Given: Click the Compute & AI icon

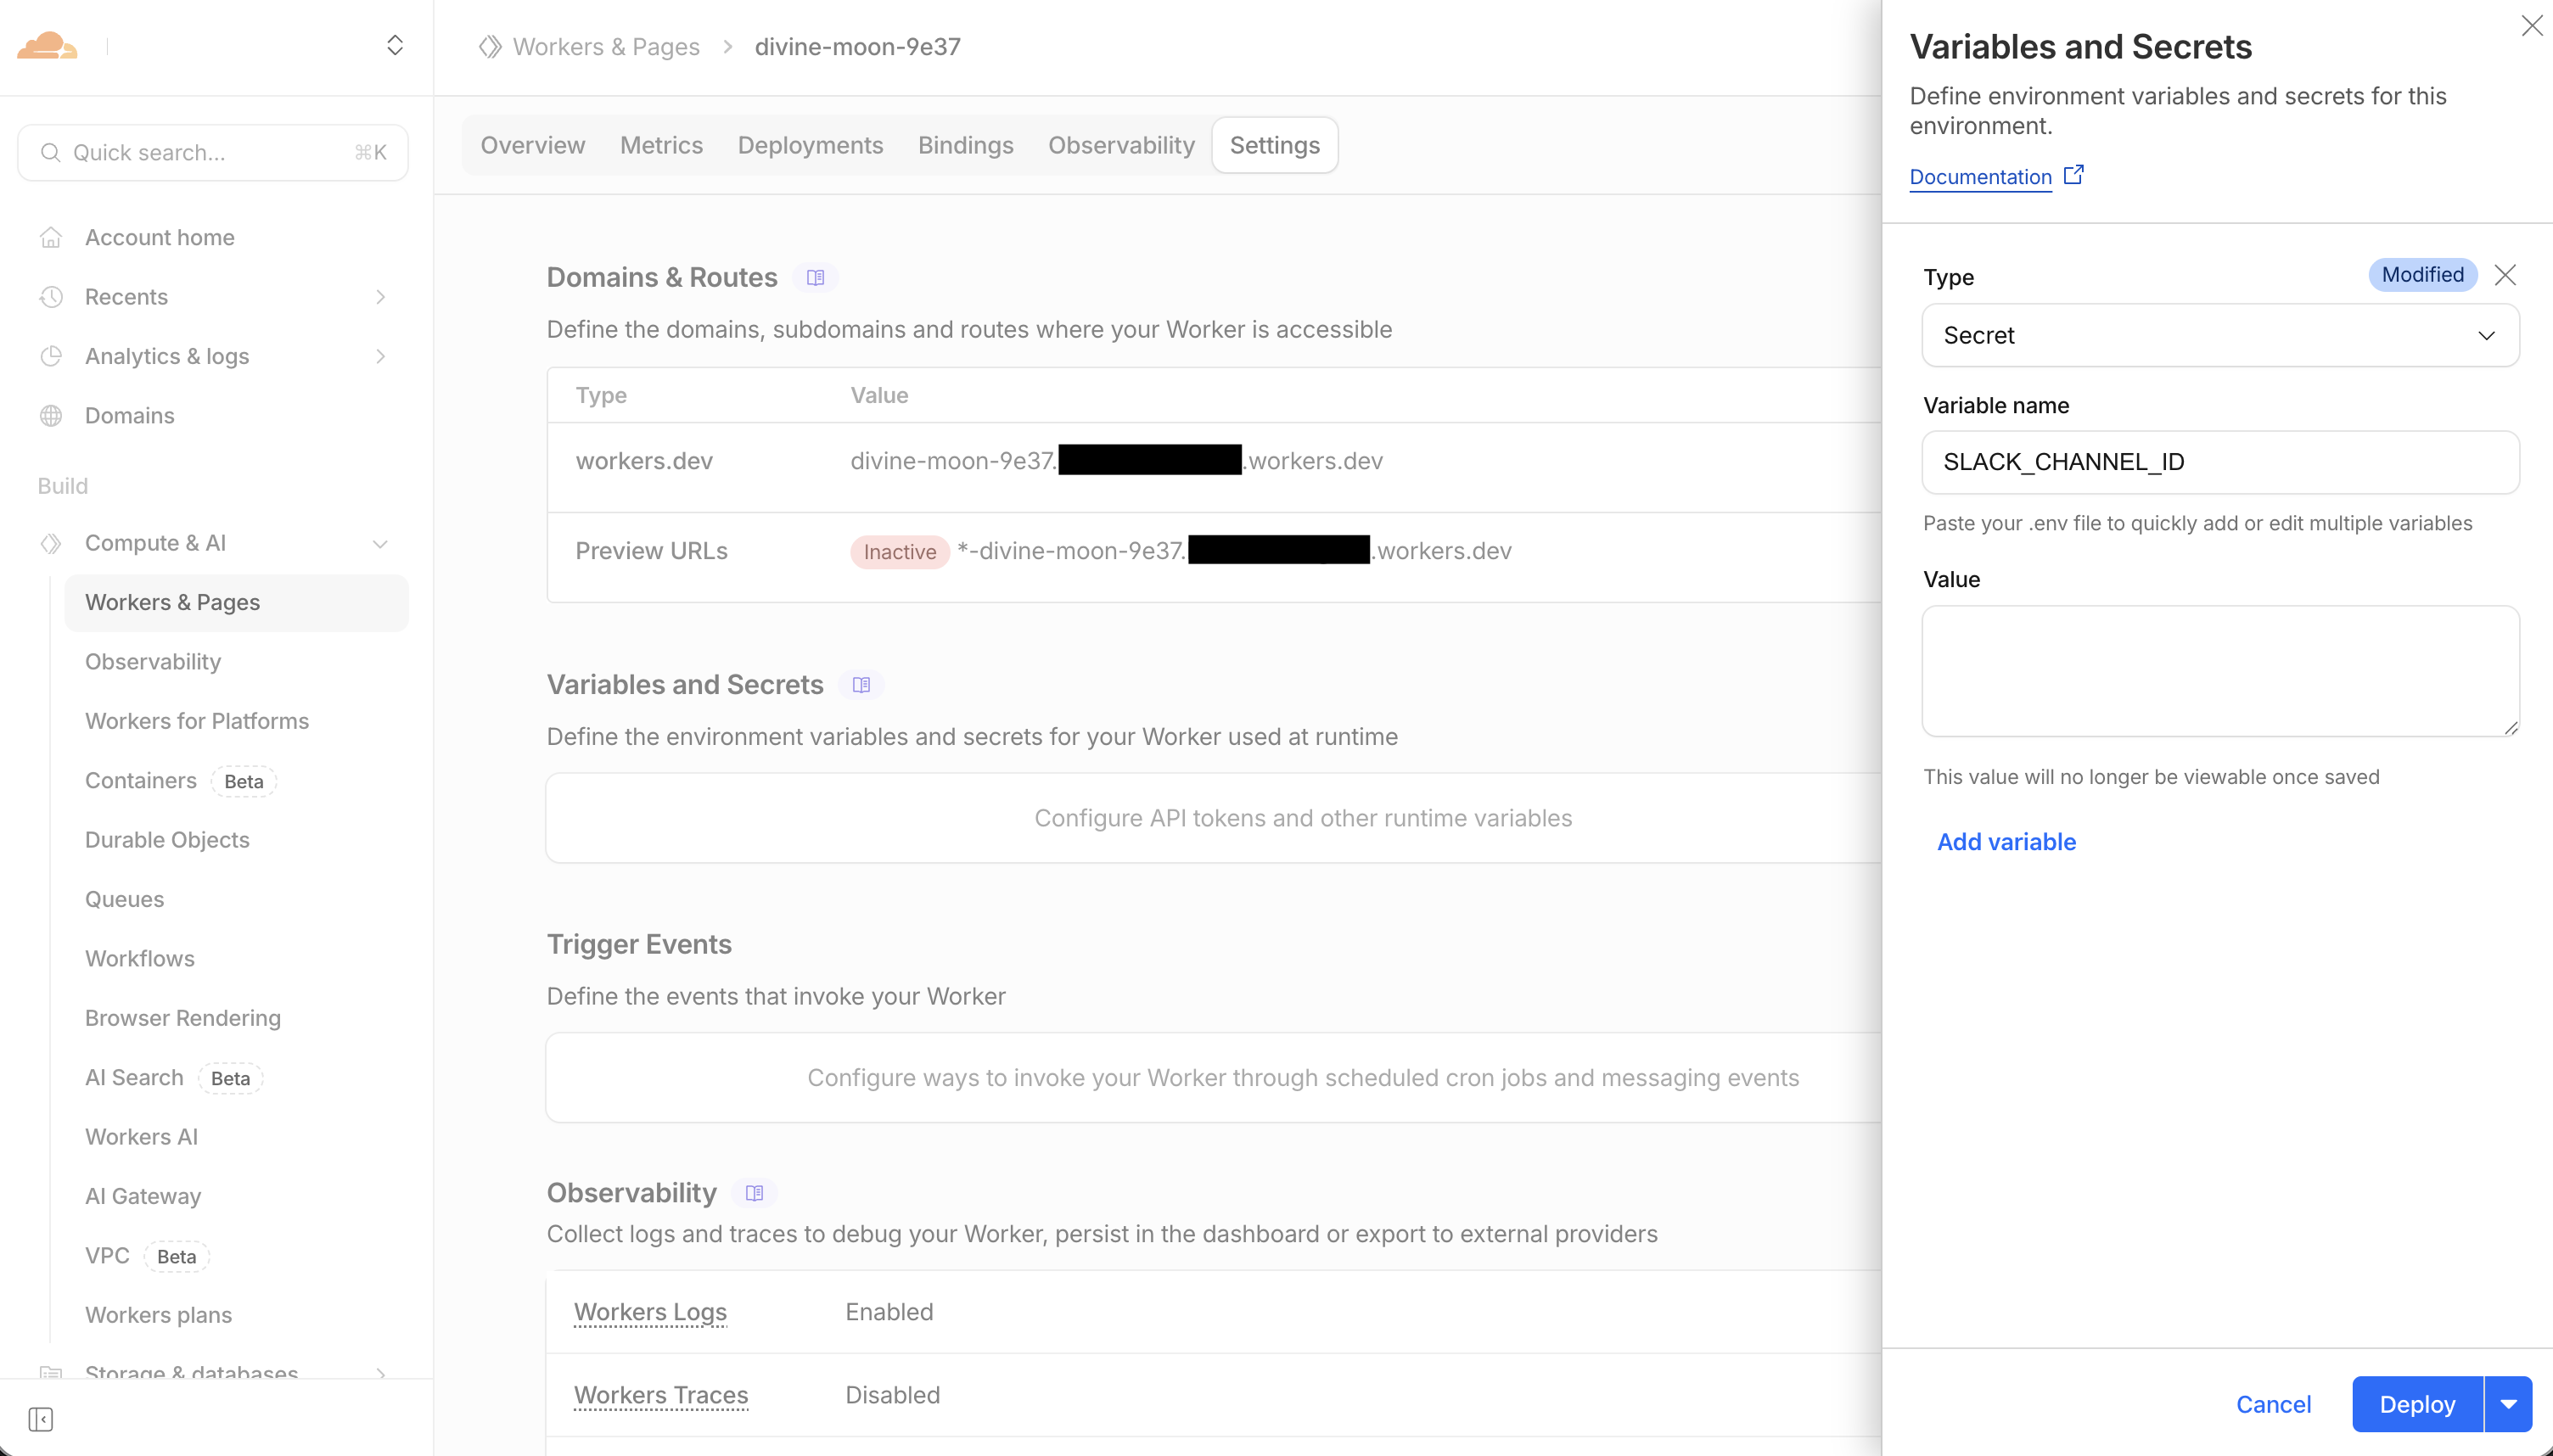Looking at the screenshot, I should [51, 543].
